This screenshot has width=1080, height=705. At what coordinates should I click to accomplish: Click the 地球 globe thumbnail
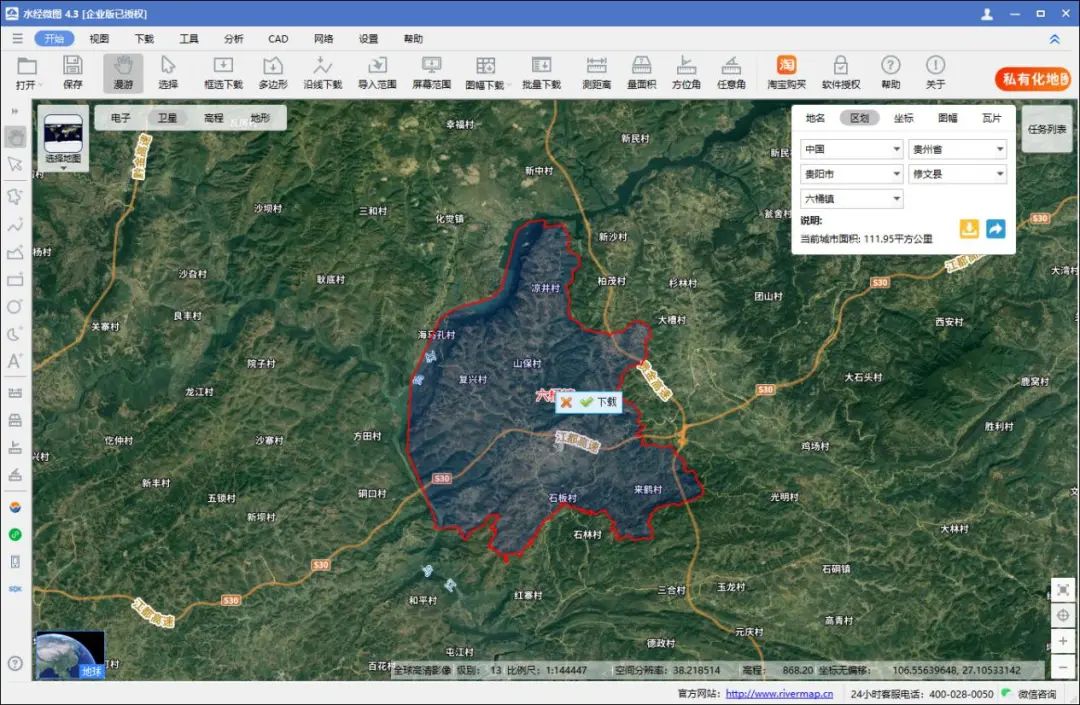pos(70,654)
